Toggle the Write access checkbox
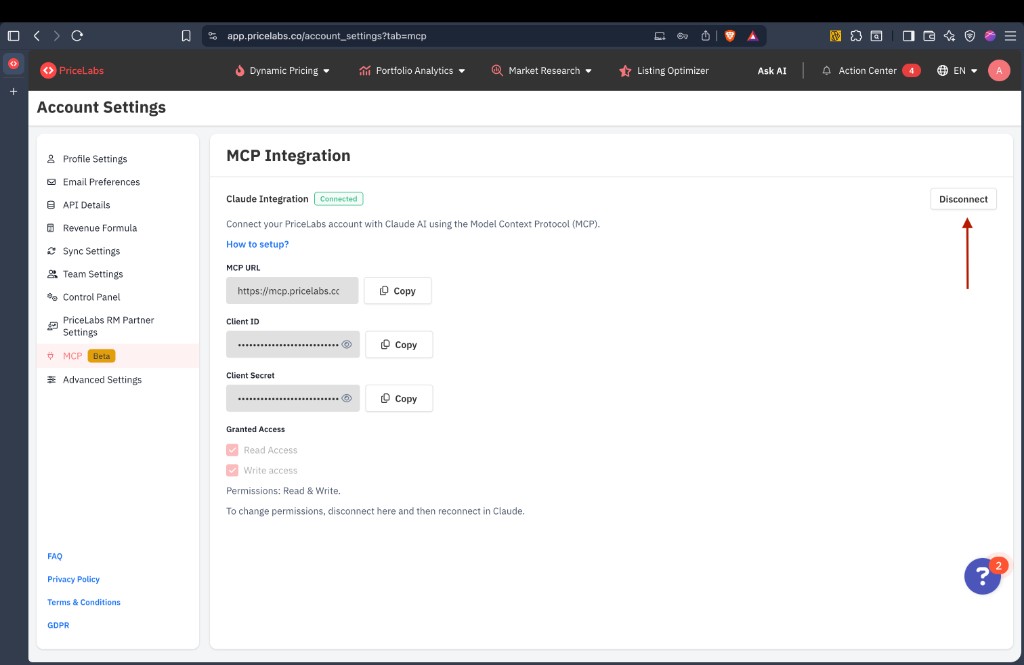This screenshot has height=665, width=1024. [x=232, y=470]
